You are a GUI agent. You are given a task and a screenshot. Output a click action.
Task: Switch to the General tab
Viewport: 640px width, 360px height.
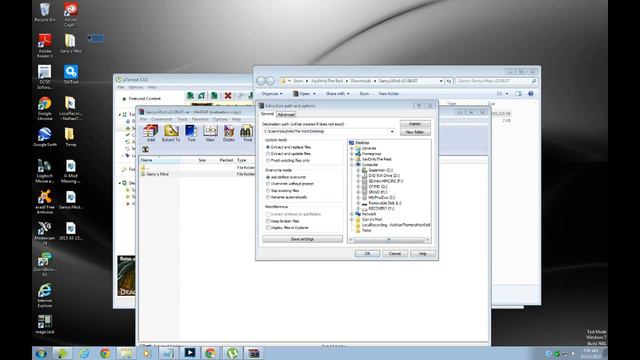pos(267,114)
